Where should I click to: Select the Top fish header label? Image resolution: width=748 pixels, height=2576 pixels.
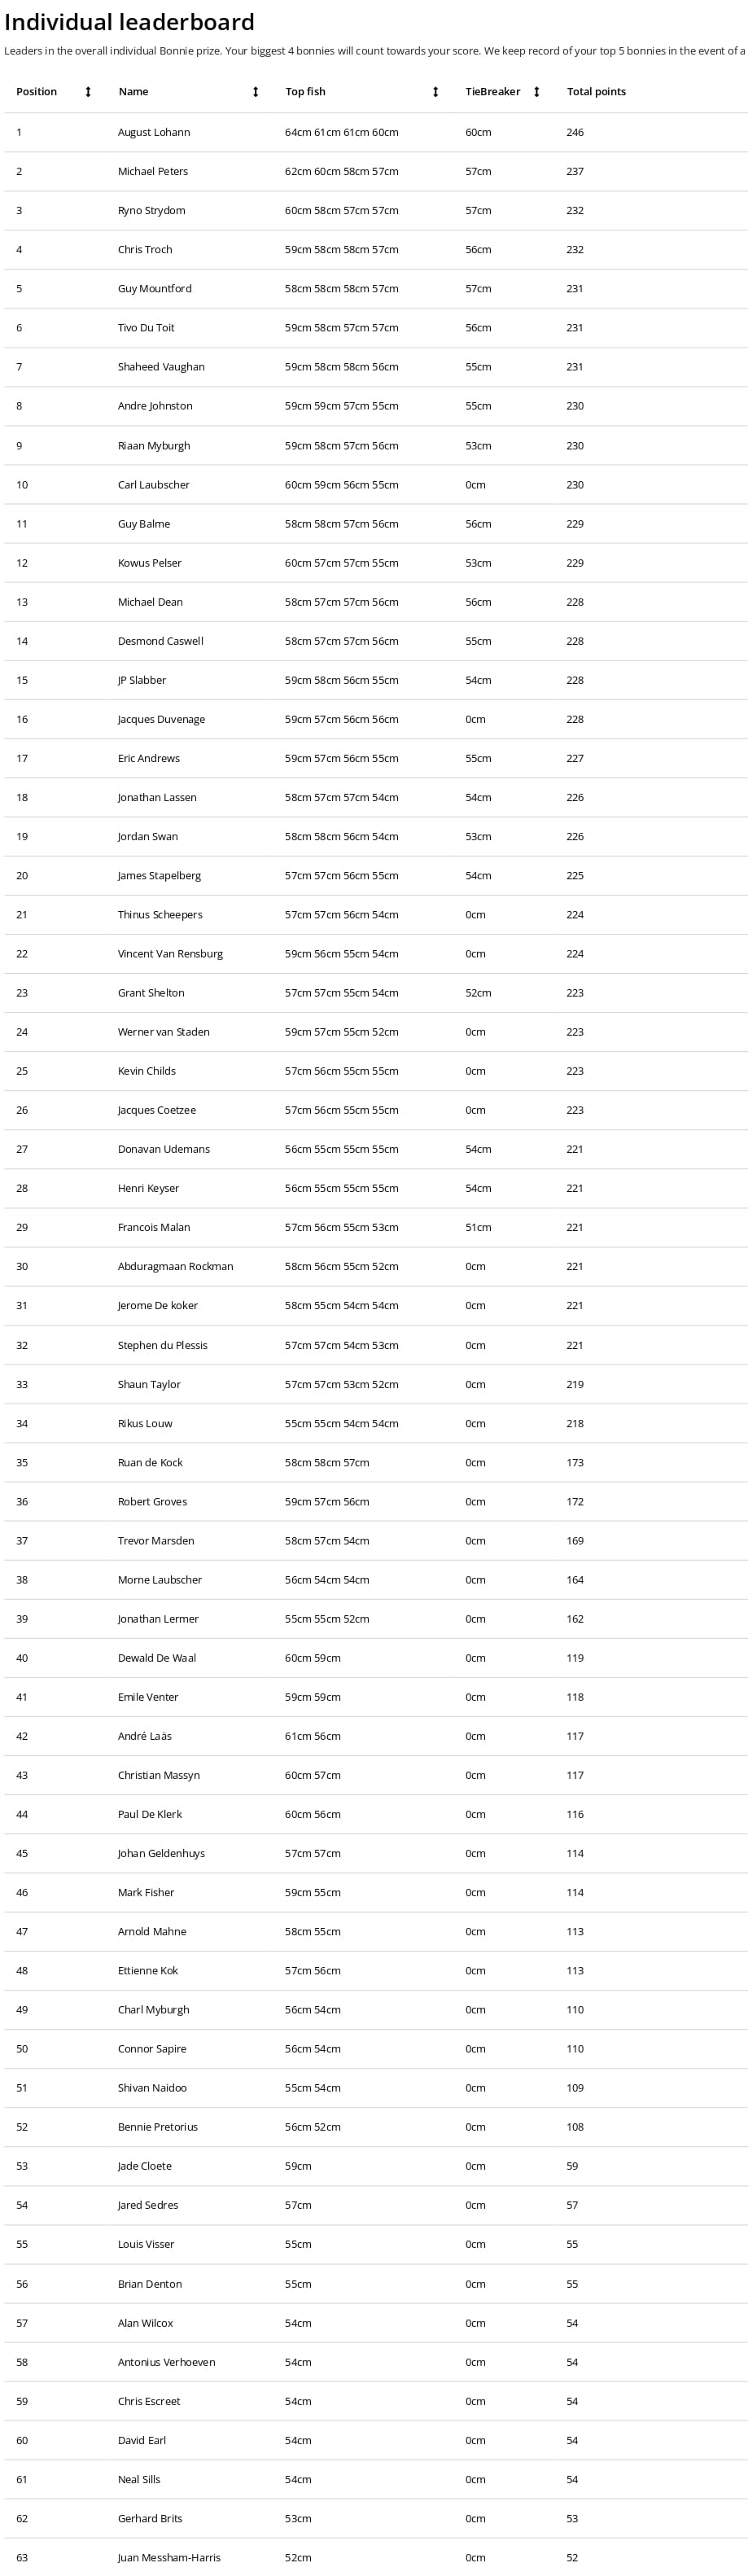305,92
